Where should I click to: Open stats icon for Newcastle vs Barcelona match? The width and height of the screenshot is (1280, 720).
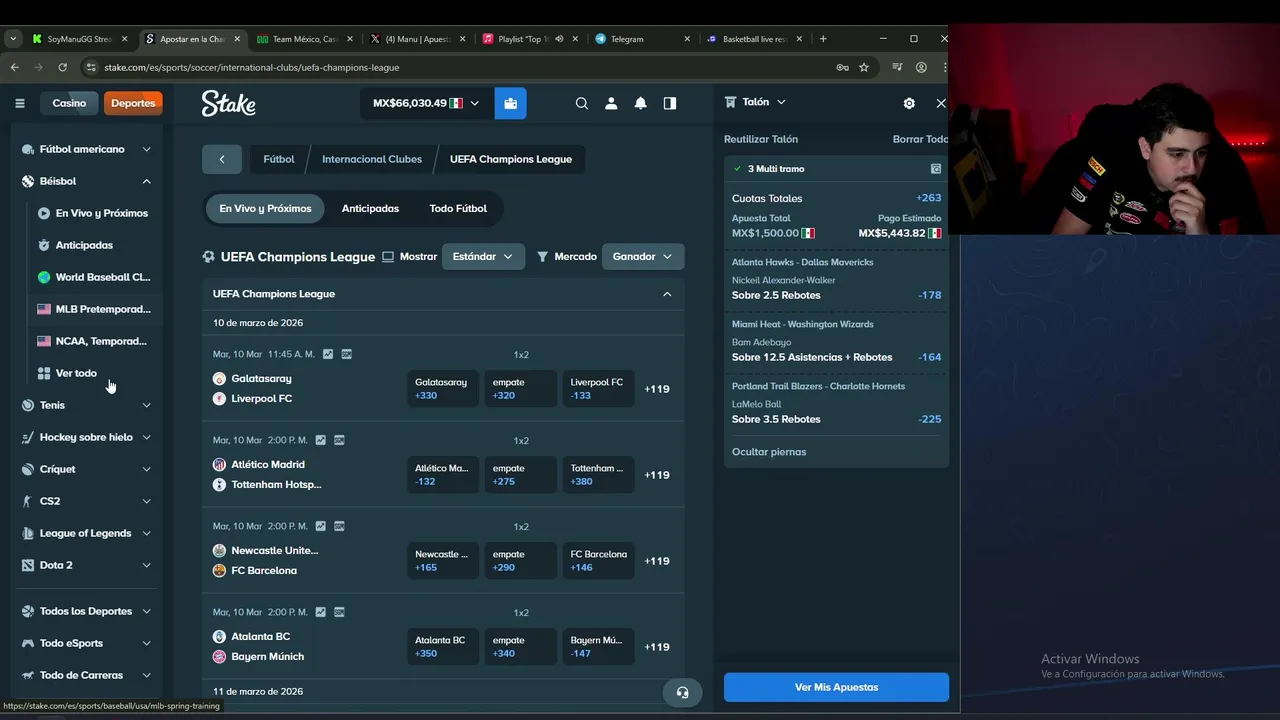(320, 526)
